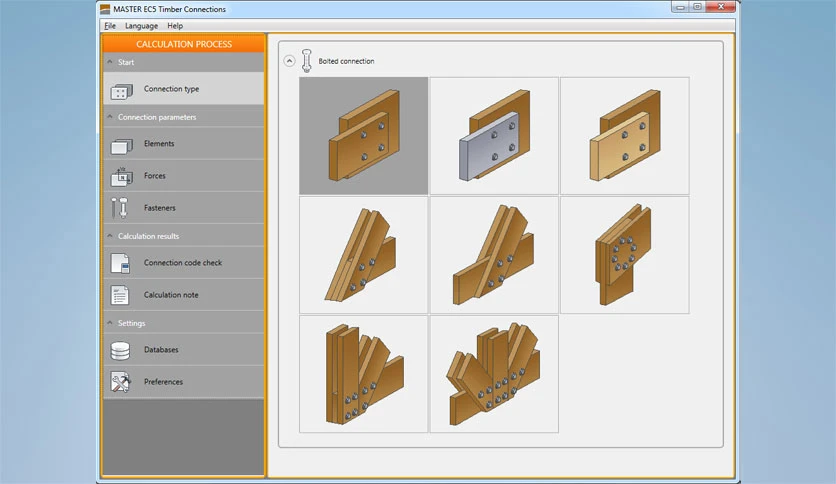Collapse the Bolted connection group

289,61
